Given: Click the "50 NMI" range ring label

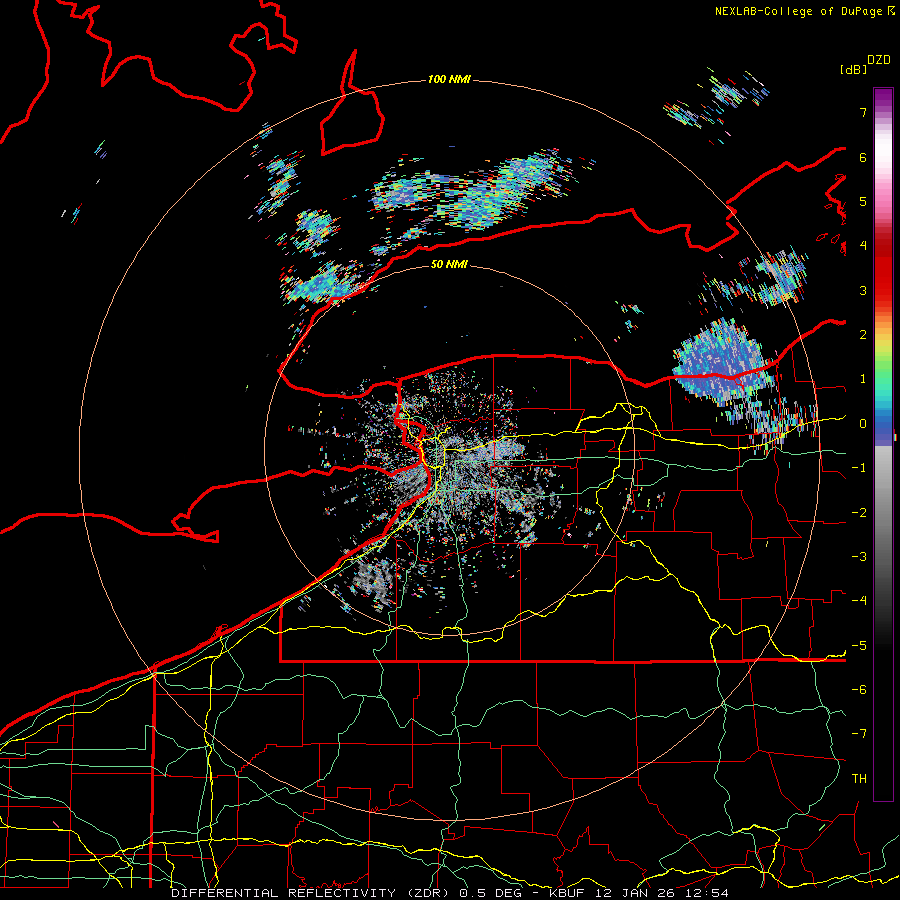Looking at the screenshot, I should [x=449, y=264].
